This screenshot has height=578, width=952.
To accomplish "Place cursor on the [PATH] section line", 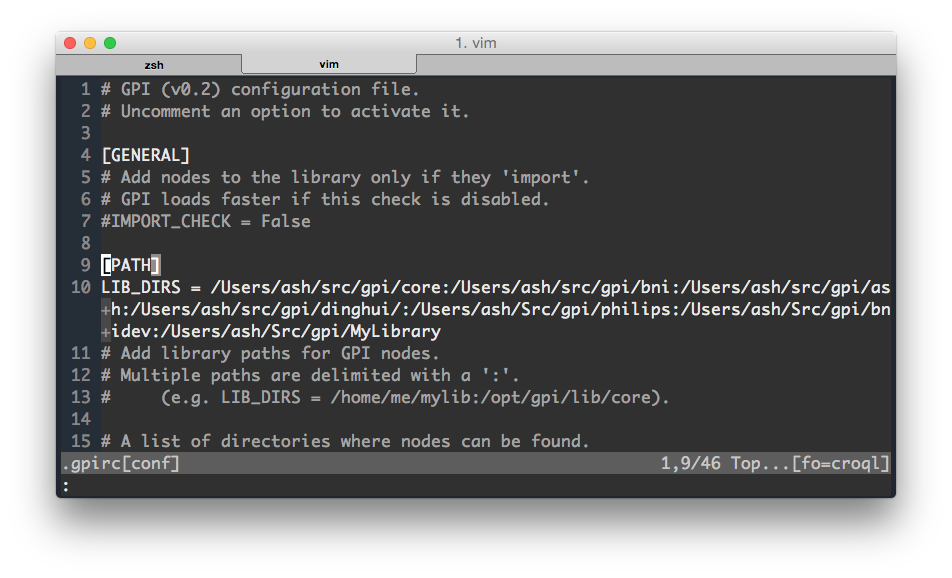I will point(131,265).
